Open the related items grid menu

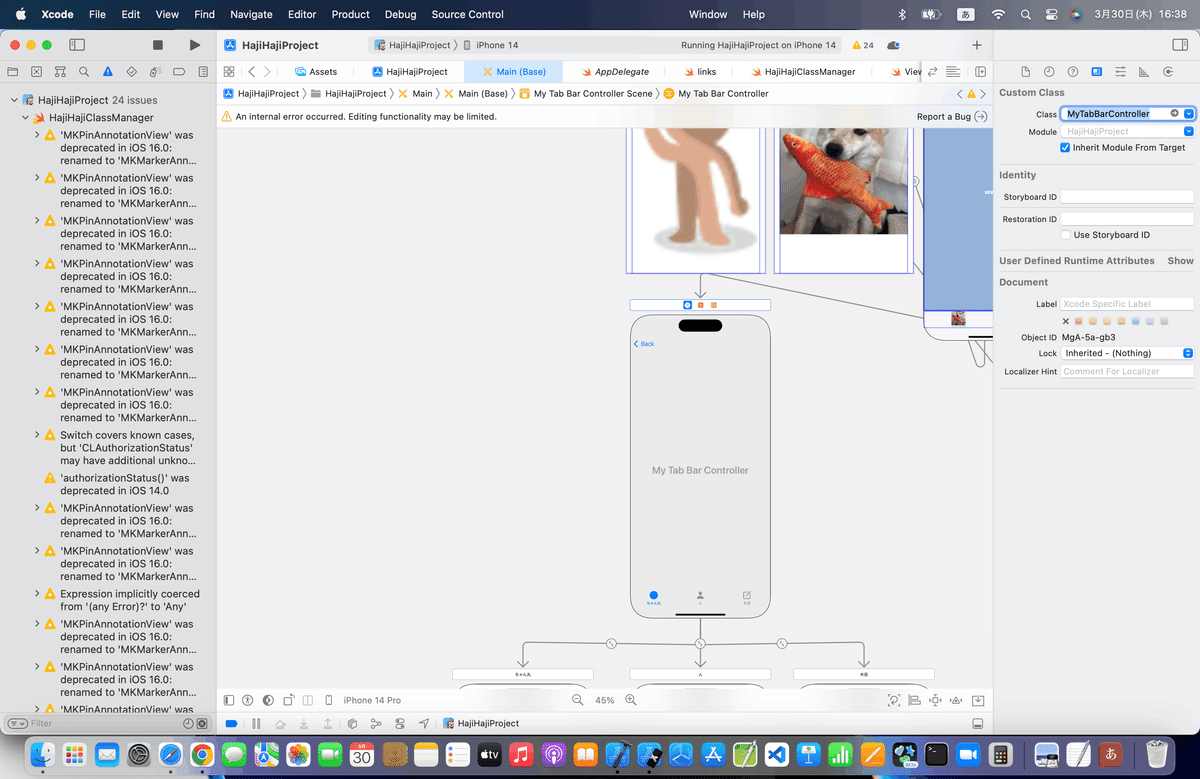[x=229, y=72]
